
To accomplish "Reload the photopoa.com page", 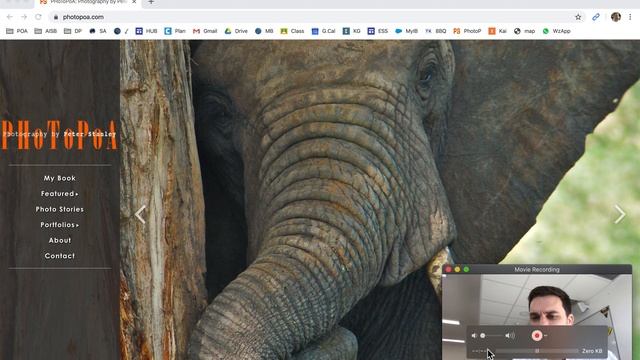I will (38, 17).
